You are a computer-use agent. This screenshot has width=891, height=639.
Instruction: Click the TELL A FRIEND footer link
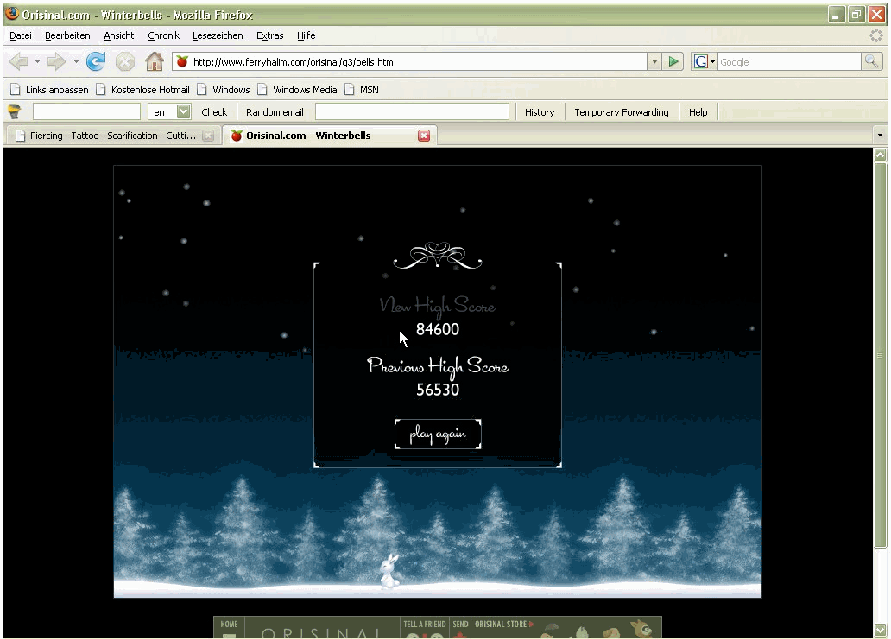424,624
